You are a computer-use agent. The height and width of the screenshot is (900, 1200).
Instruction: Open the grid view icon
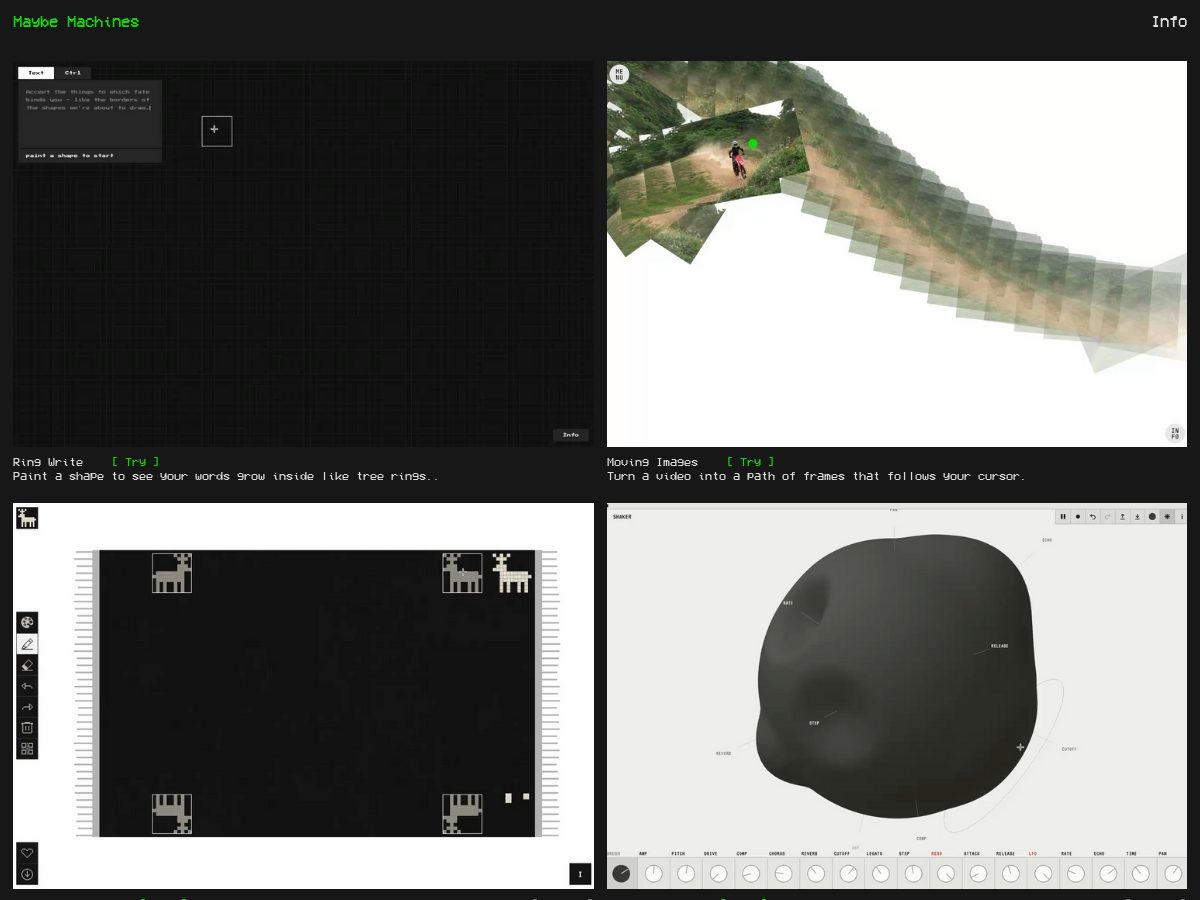(27, 748)
